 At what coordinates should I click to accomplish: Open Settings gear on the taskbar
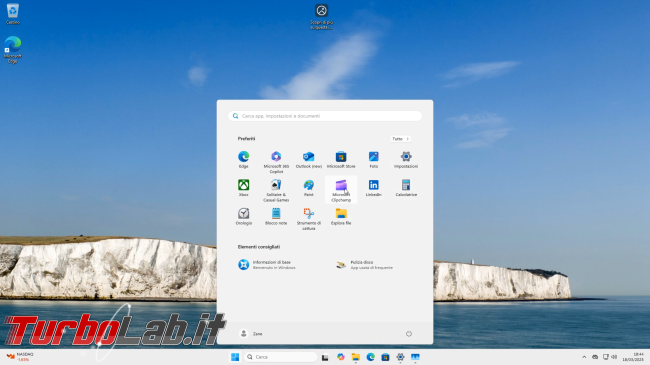[400, 357]
